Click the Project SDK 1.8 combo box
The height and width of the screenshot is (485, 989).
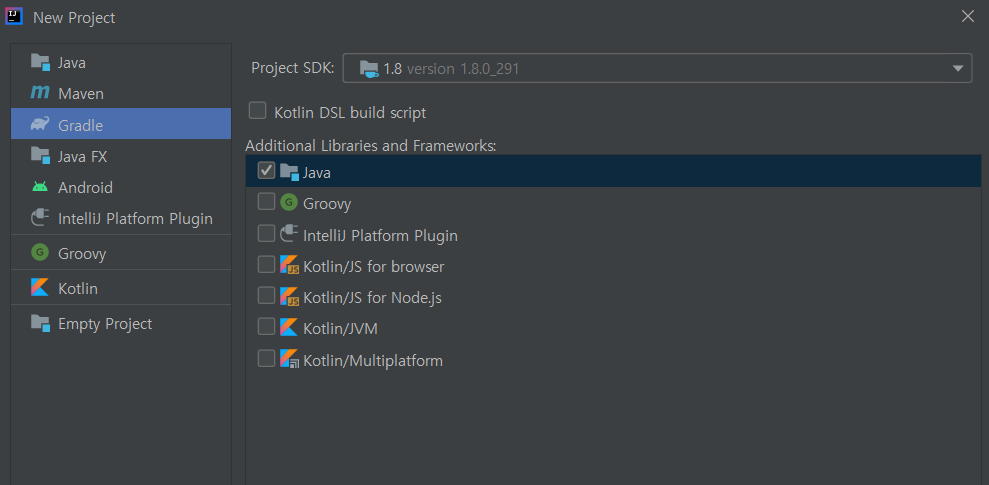[x=657, y=68]
